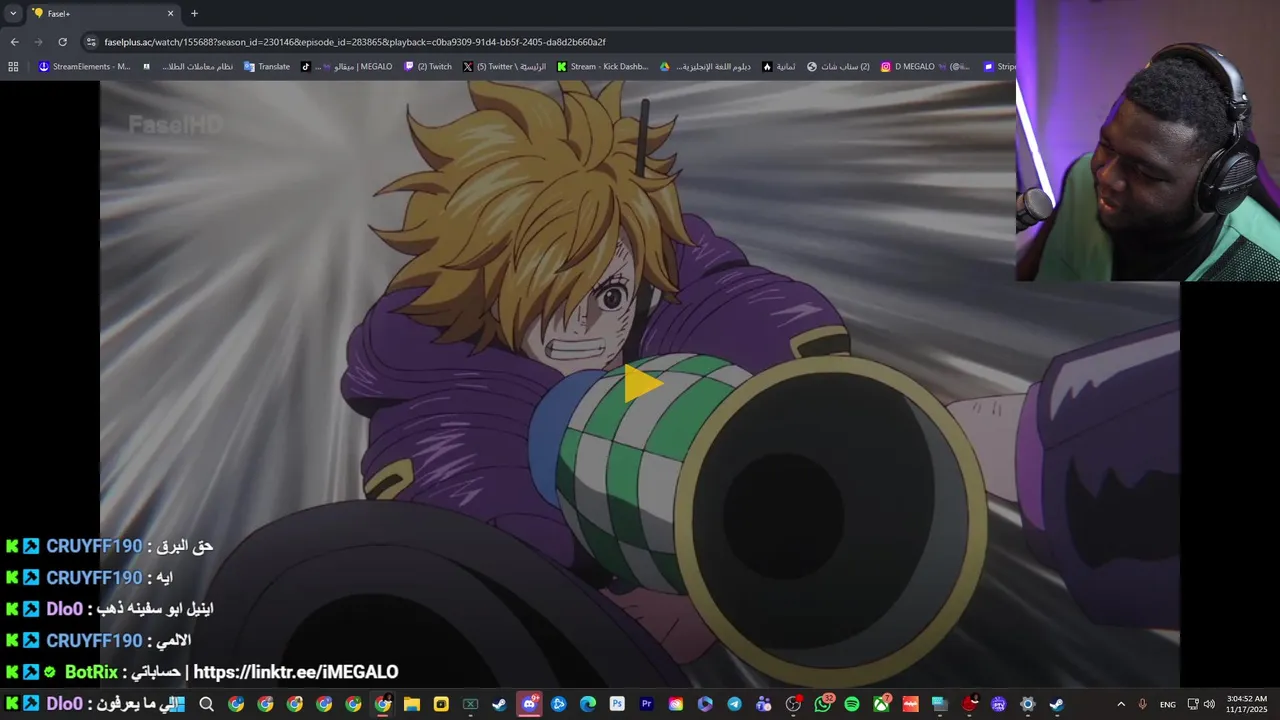The width and height of the screenshot is (1280, 720).
Task: Open Microsoft Teams from taskbar
Action: point(764,704)
